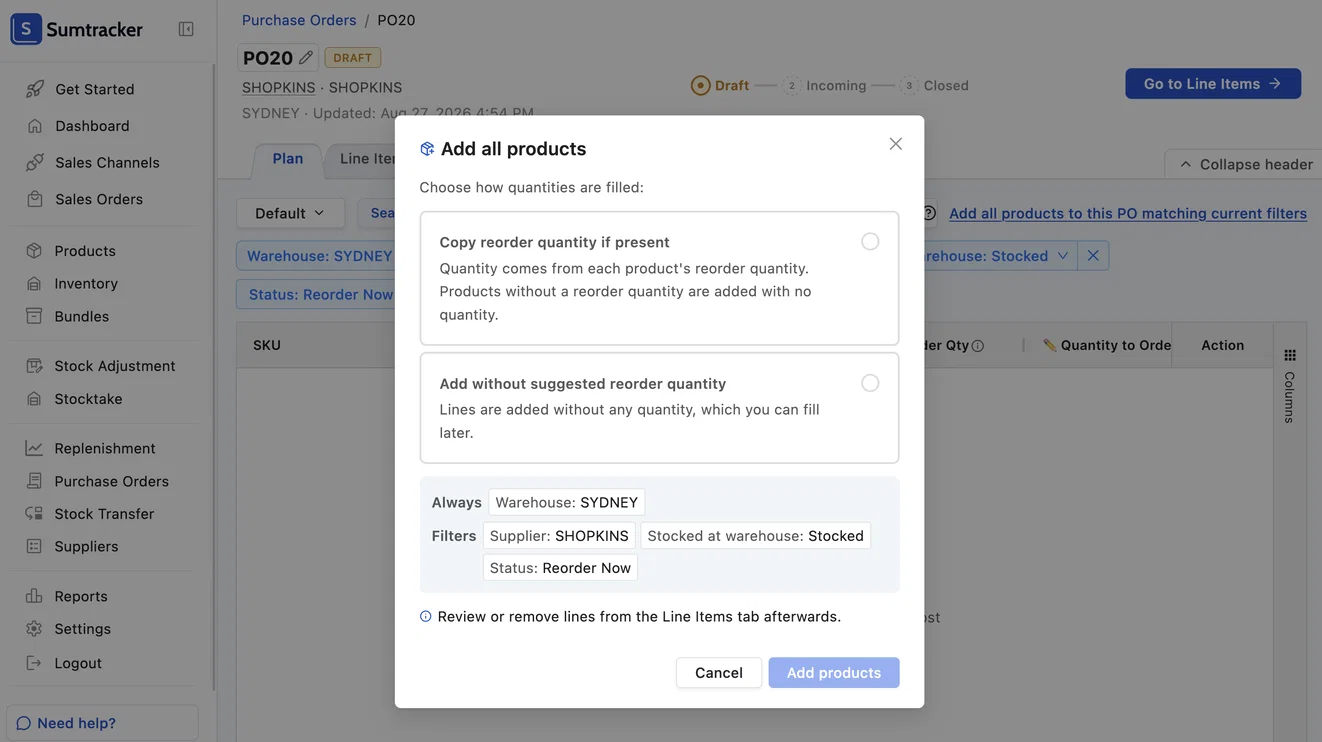This screenshot has width=1322, height=742.
Task: Click the Dashboard home icon
Action: (x=35, y=126)
